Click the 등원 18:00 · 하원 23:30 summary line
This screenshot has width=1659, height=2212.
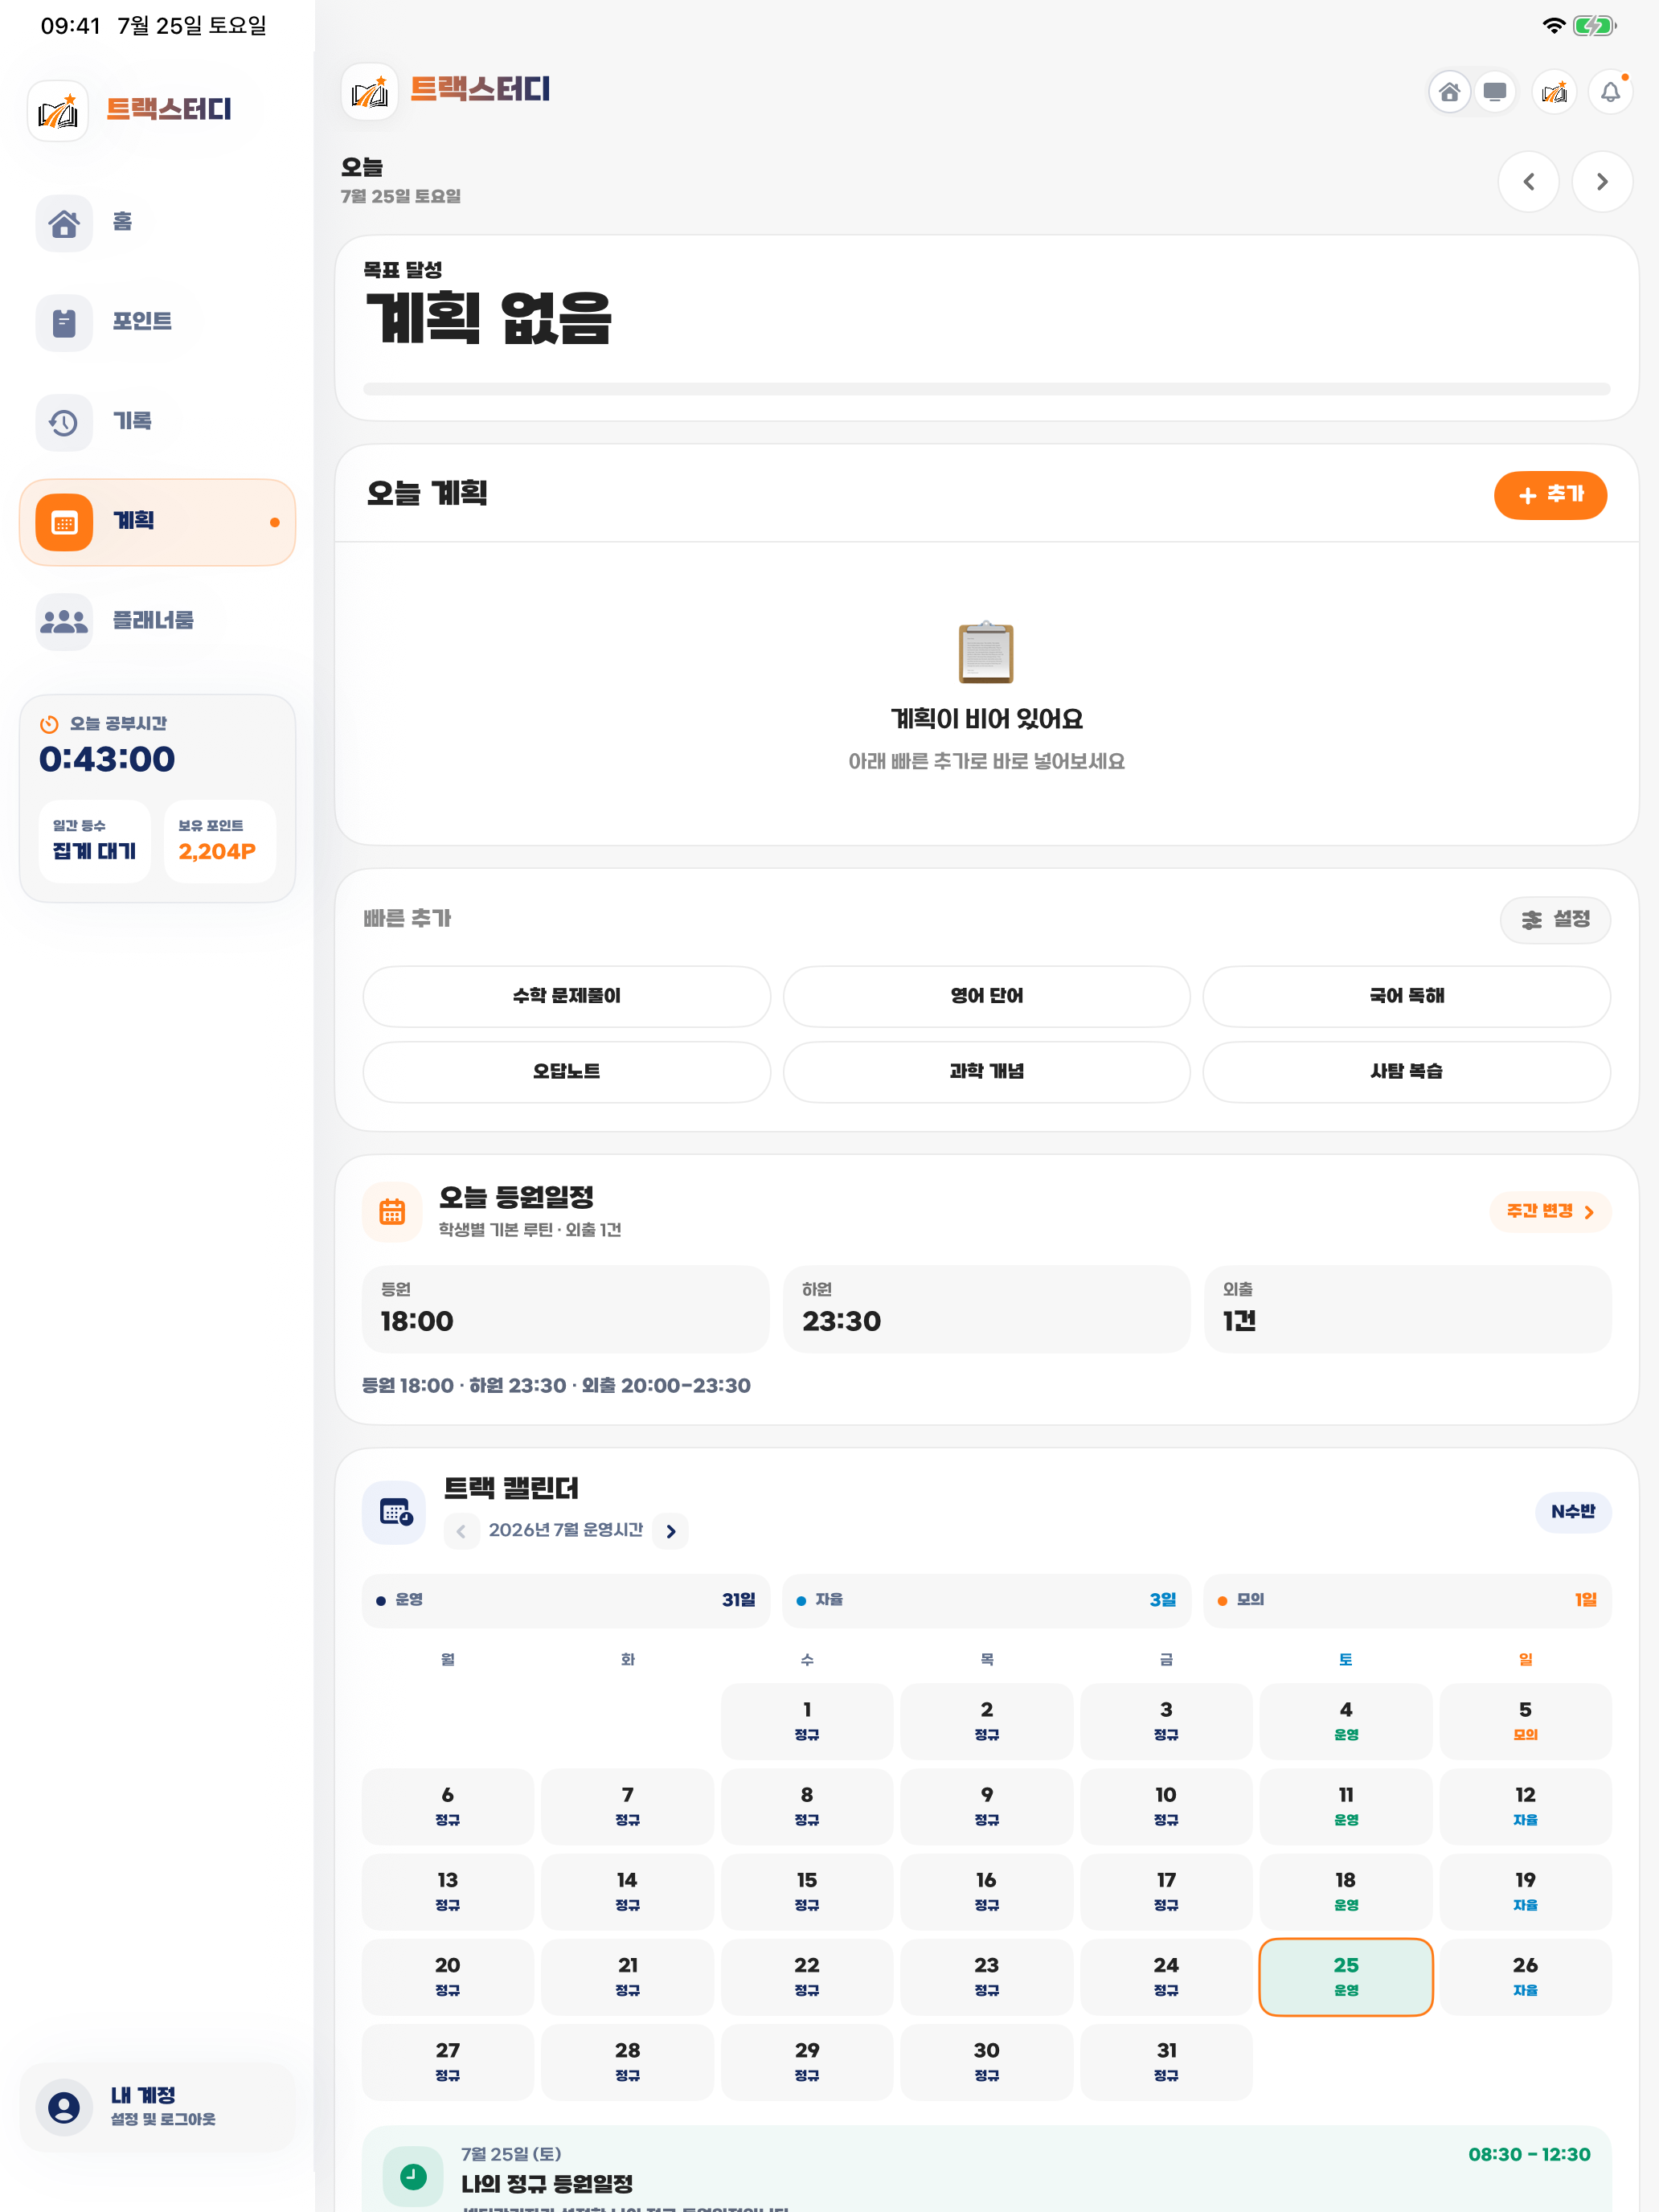click(x=556, y=1386)
